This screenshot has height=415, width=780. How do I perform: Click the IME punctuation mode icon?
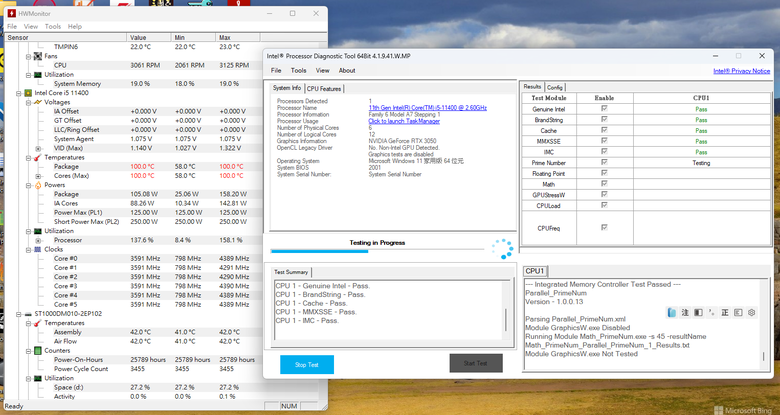click(711, 312)
